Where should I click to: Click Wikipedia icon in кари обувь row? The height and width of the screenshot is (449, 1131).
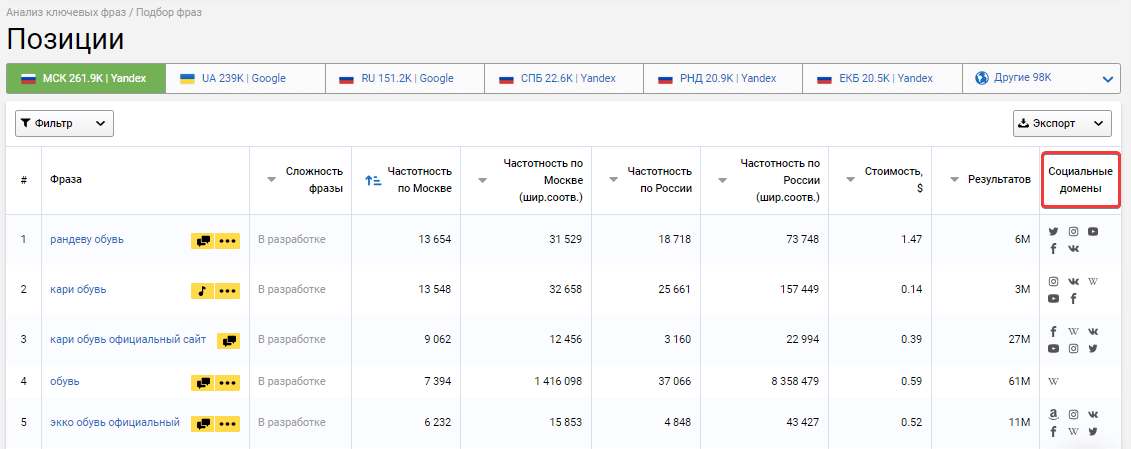click(1093, 282)
